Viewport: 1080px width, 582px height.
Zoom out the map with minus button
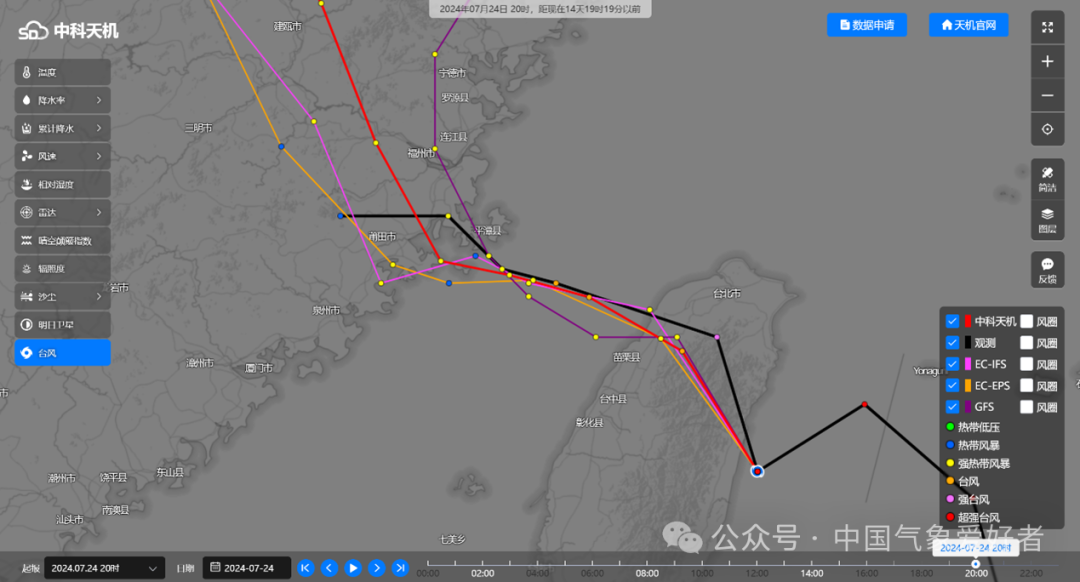1047,95
